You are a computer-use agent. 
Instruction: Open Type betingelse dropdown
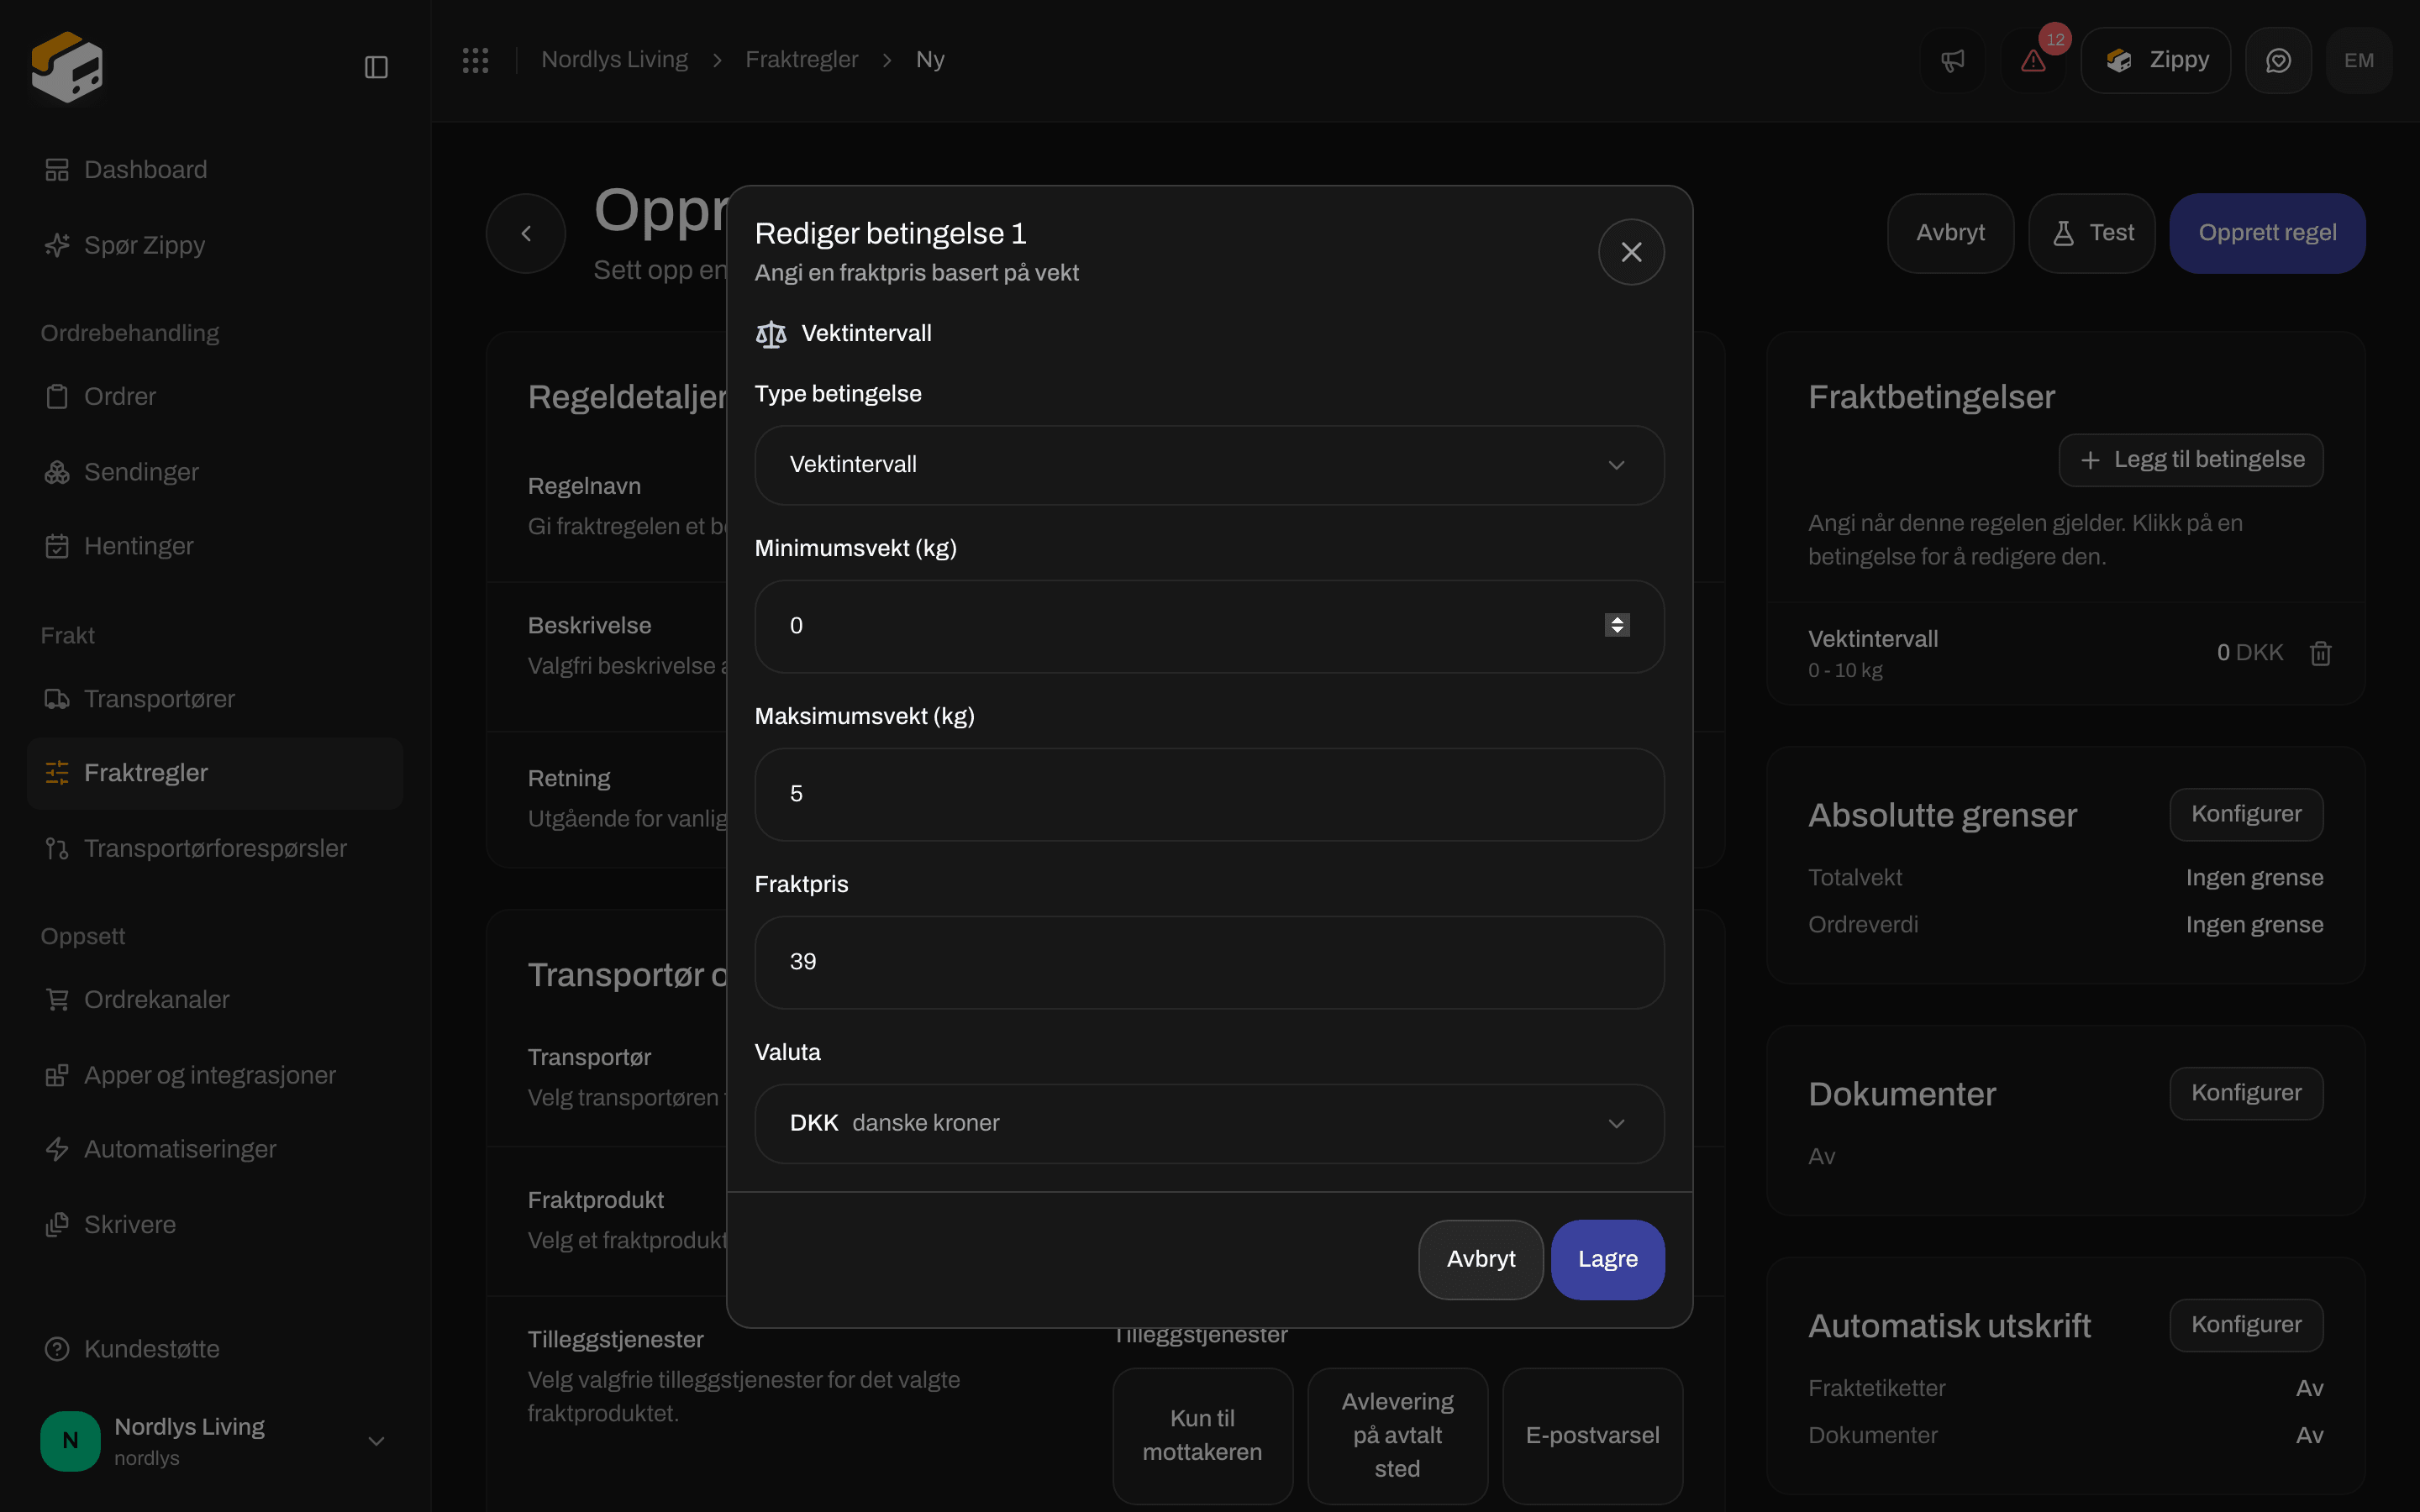(1209, 465)
